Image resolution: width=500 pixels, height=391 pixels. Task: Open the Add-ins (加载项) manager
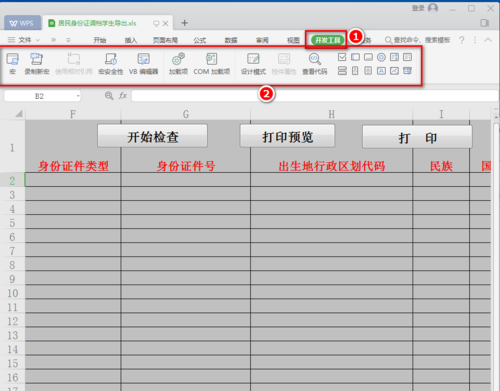pos(178,63)
